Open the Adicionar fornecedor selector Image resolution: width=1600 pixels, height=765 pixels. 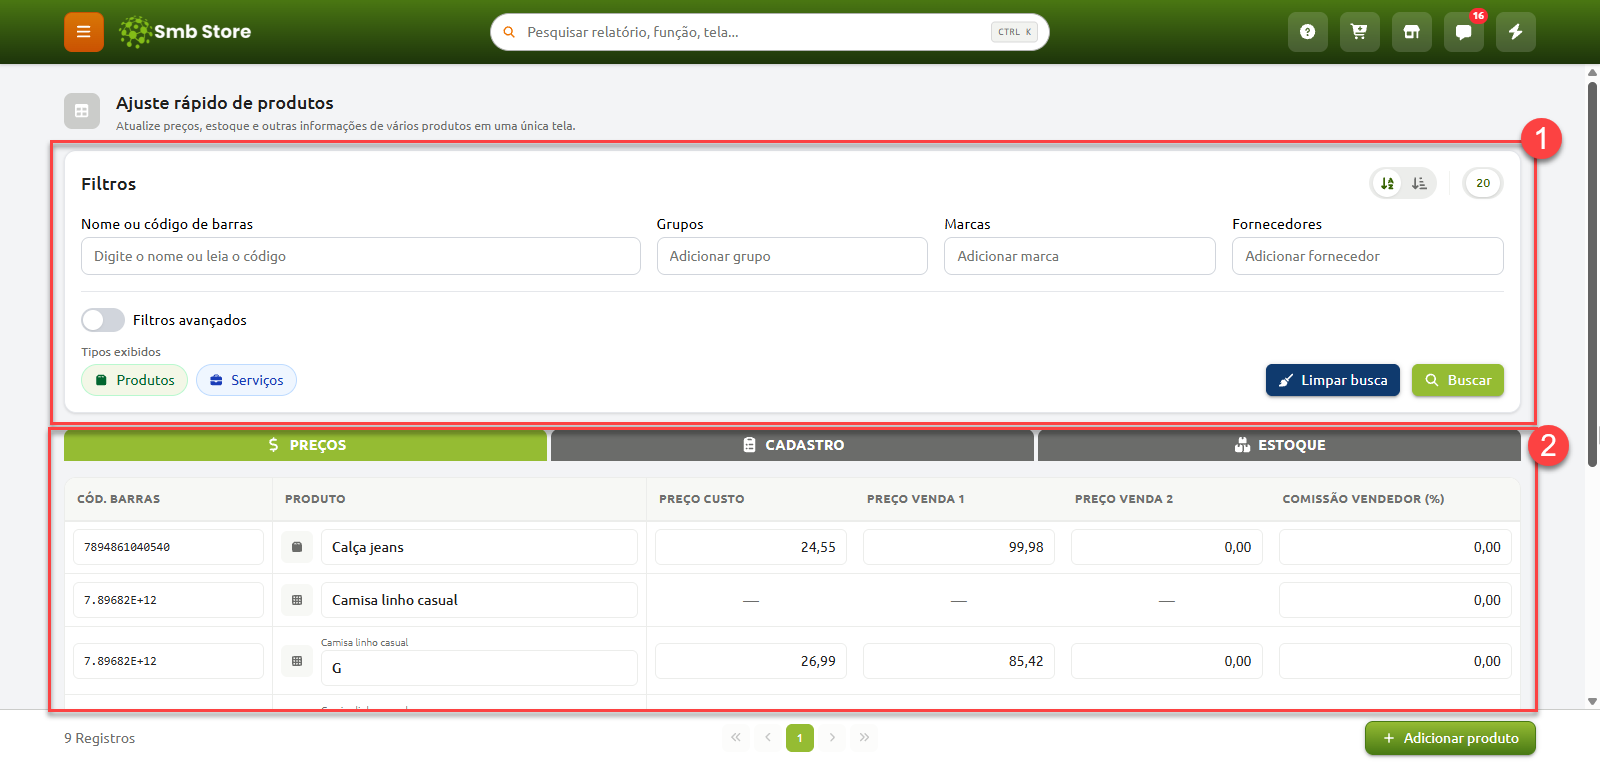click(1368, 256)
